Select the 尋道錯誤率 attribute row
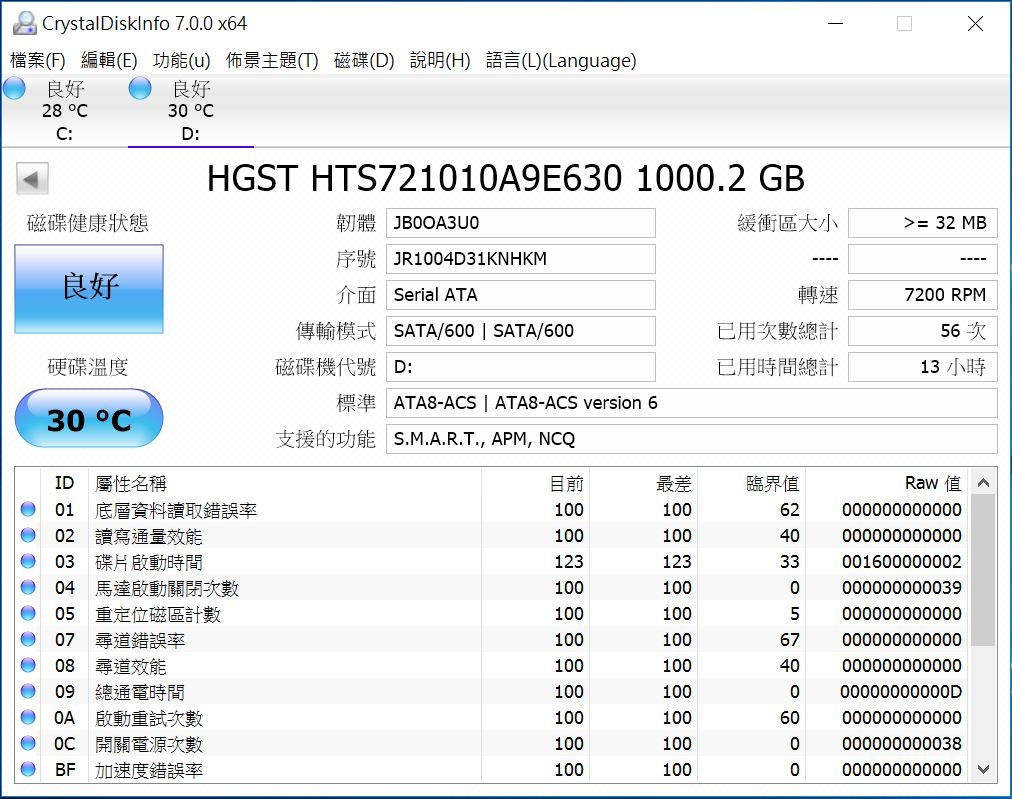 [491, 639]
